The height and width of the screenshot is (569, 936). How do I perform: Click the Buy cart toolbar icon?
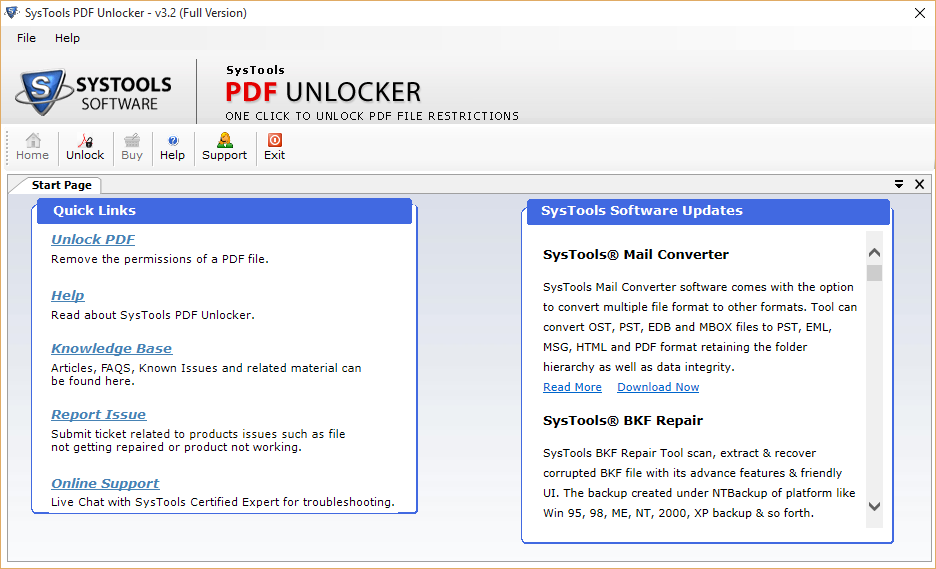click(x=132, y=147)
